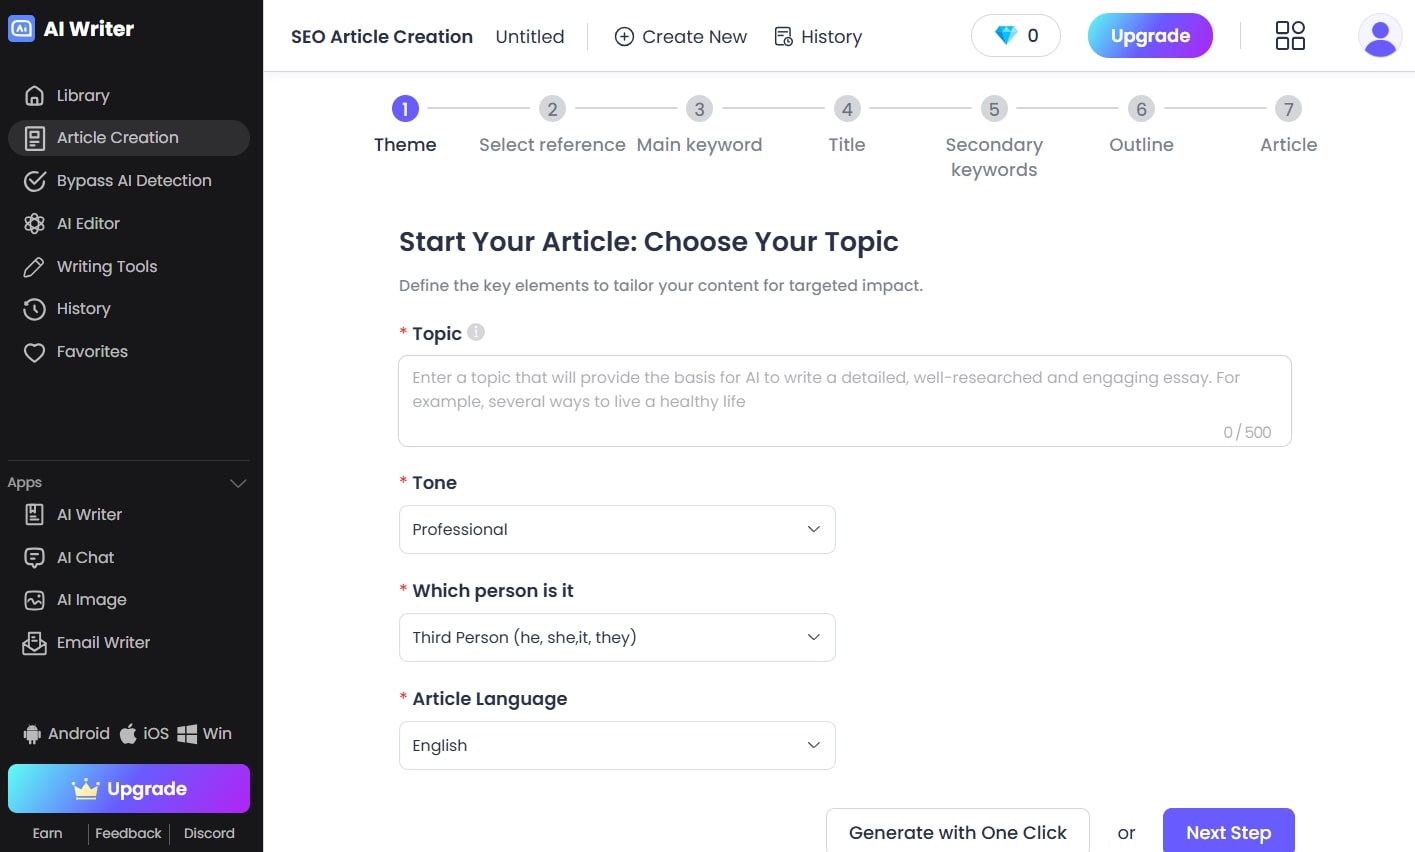Open History in the top bar
This screenshot has width=1415, height=852.
(x=818, y=37)
